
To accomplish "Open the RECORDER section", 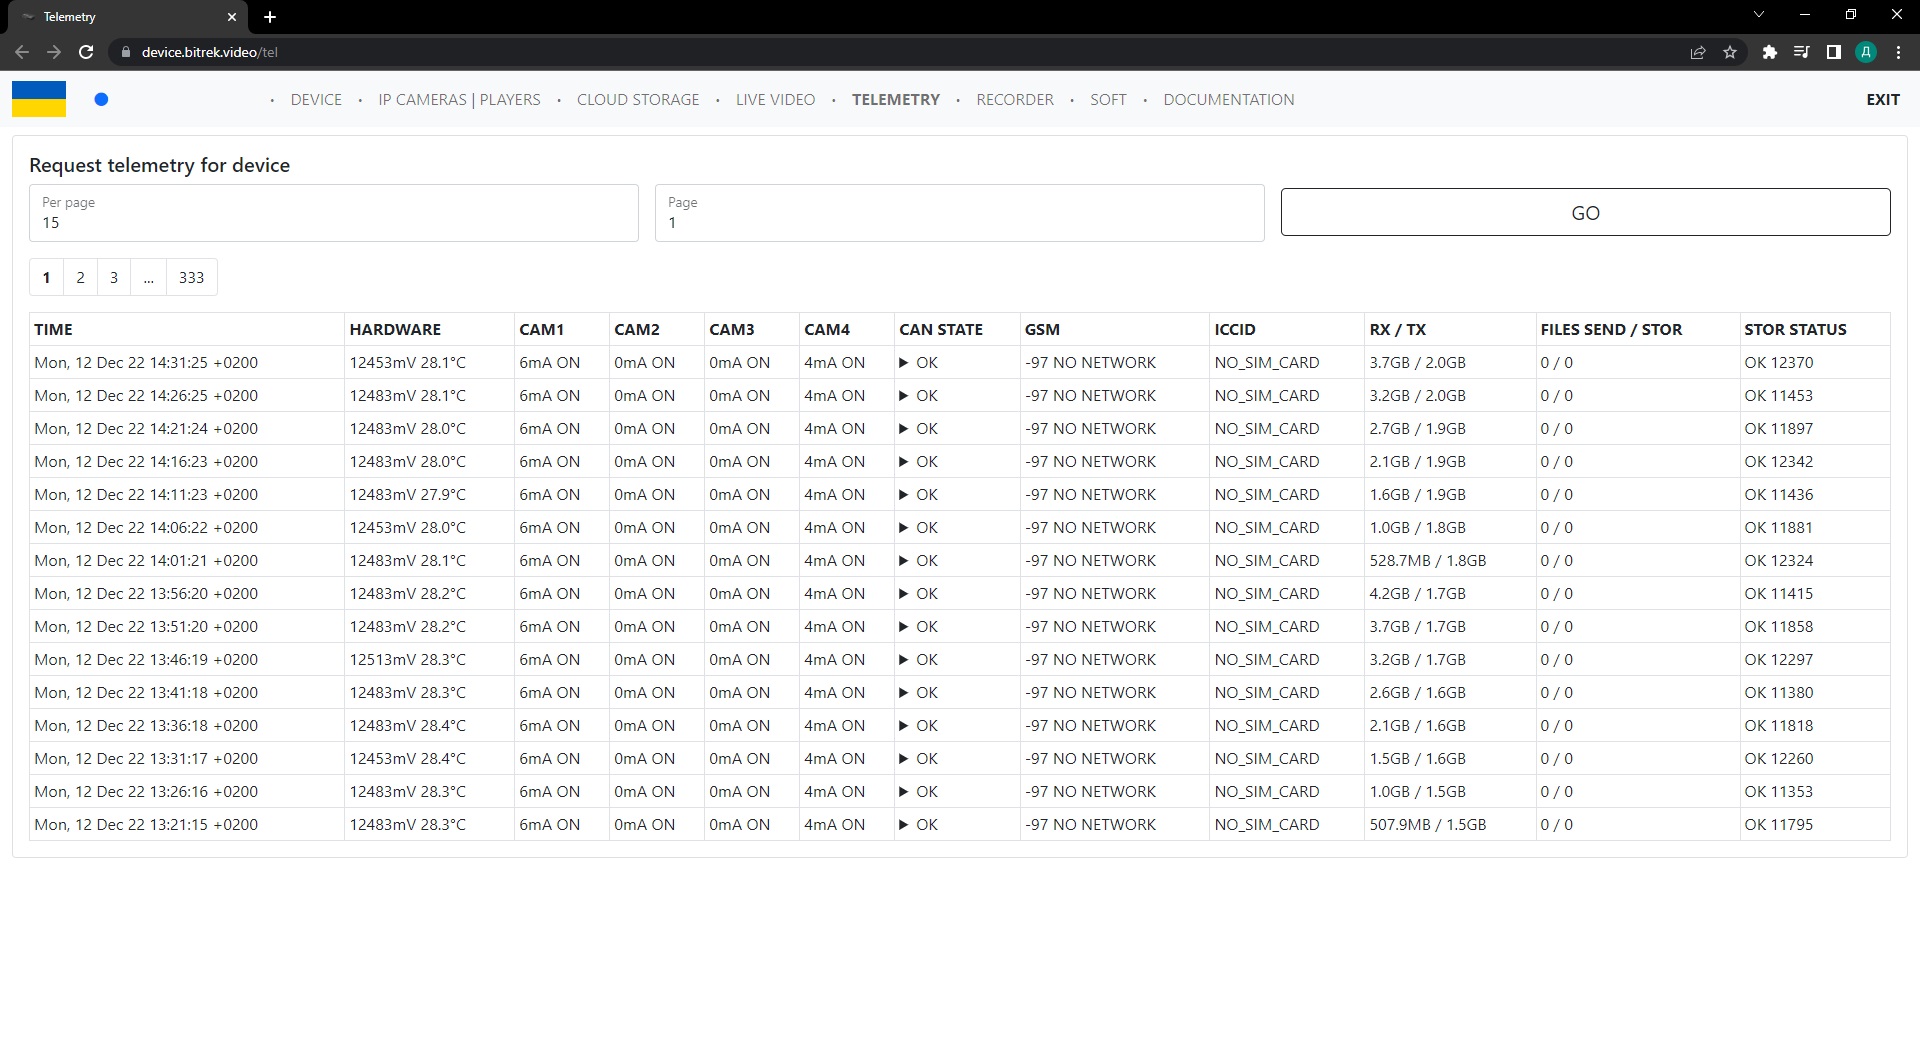I will pos(1014,100).
